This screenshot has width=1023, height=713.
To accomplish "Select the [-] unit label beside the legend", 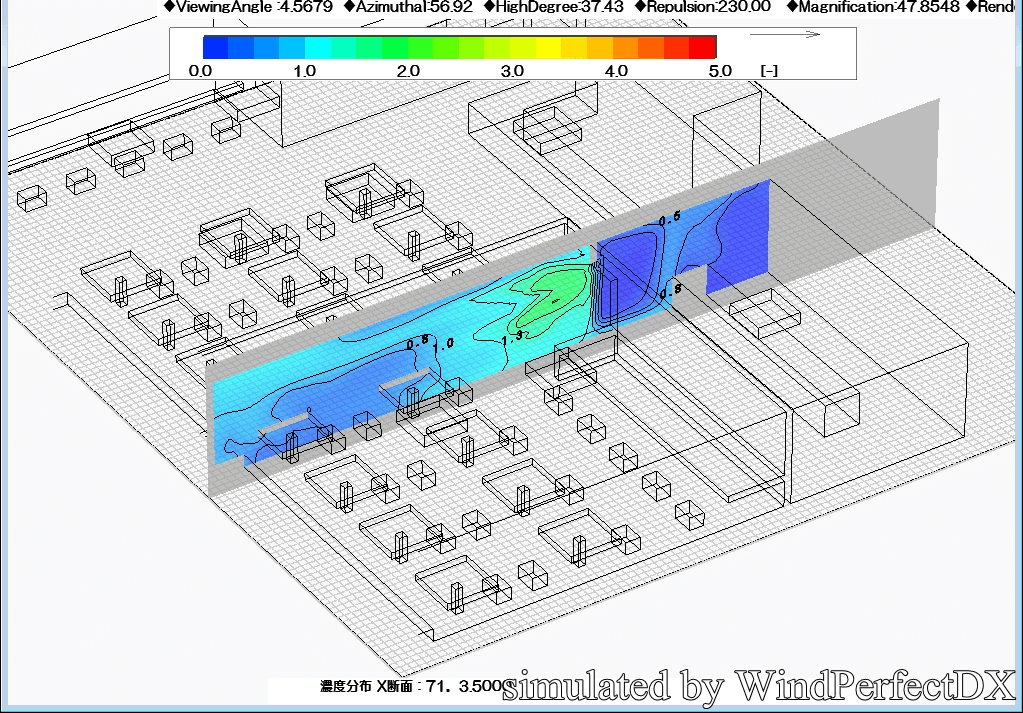I will [x=769, y=71].
